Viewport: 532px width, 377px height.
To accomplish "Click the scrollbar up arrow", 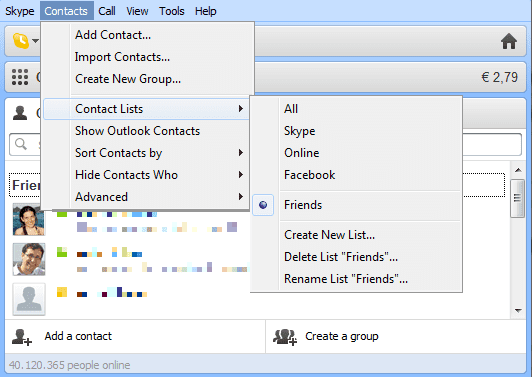I will [x=518, y=170].
